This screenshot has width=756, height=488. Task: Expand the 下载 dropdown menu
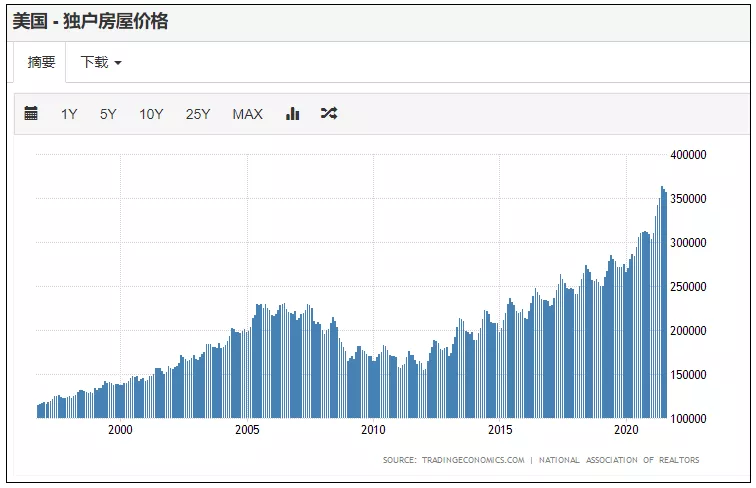pos(101,62)
